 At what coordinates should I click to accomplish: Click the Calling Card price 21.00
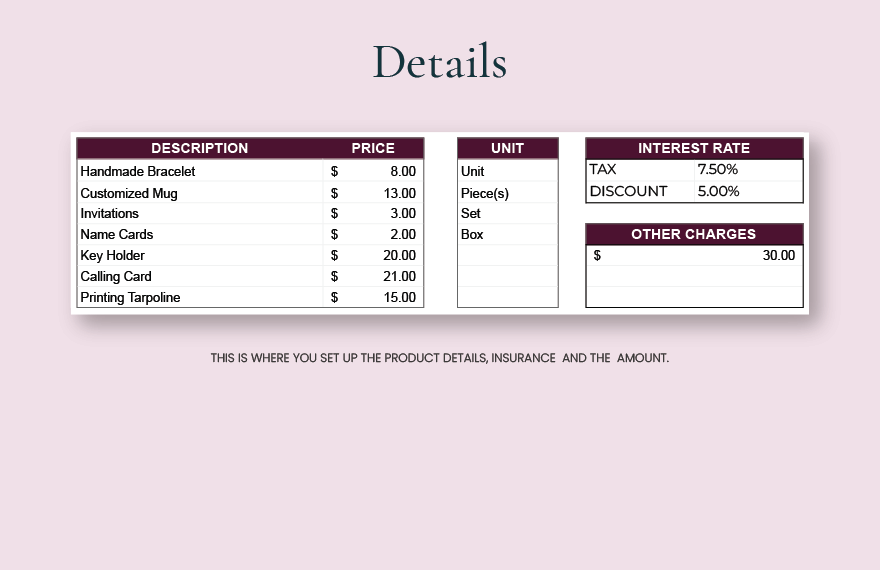(399, 276)
